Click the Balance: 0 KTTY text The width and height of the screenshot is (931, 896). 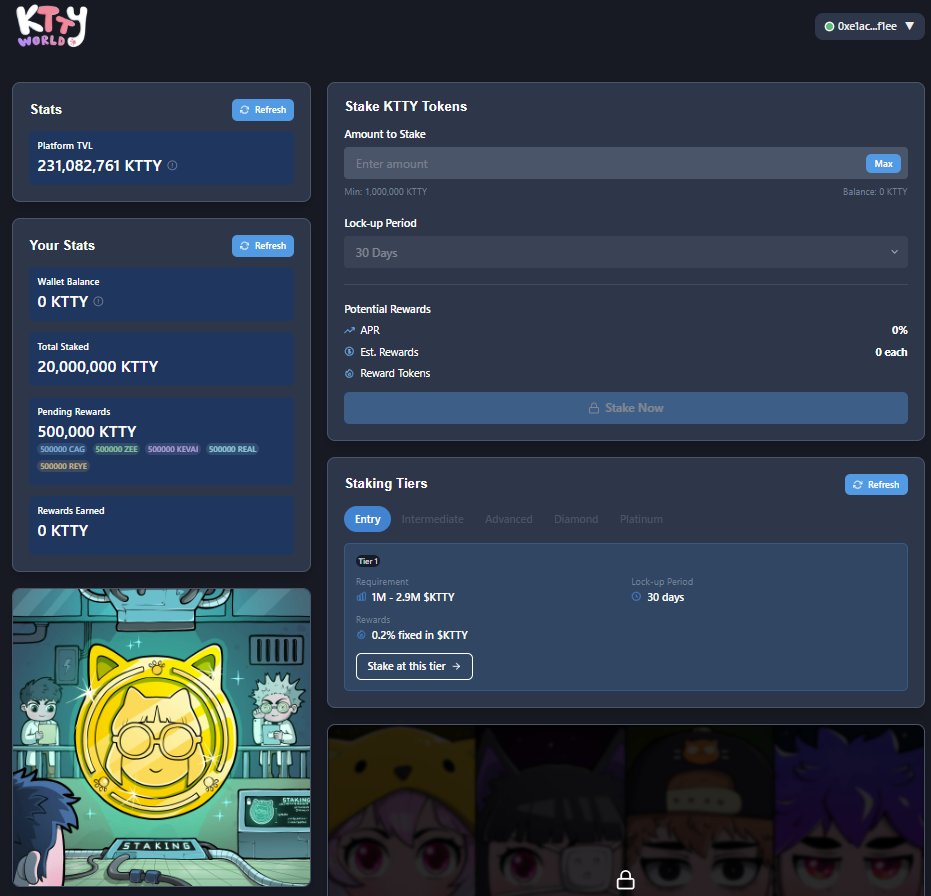pyautogui.click(x=875, y=192)
